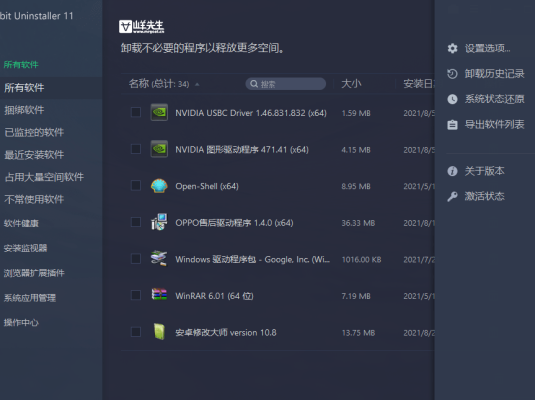Click the 13.75 MB size value
Image resolution: width=535 pixels, height=400 pixels.
pos(358,333)
